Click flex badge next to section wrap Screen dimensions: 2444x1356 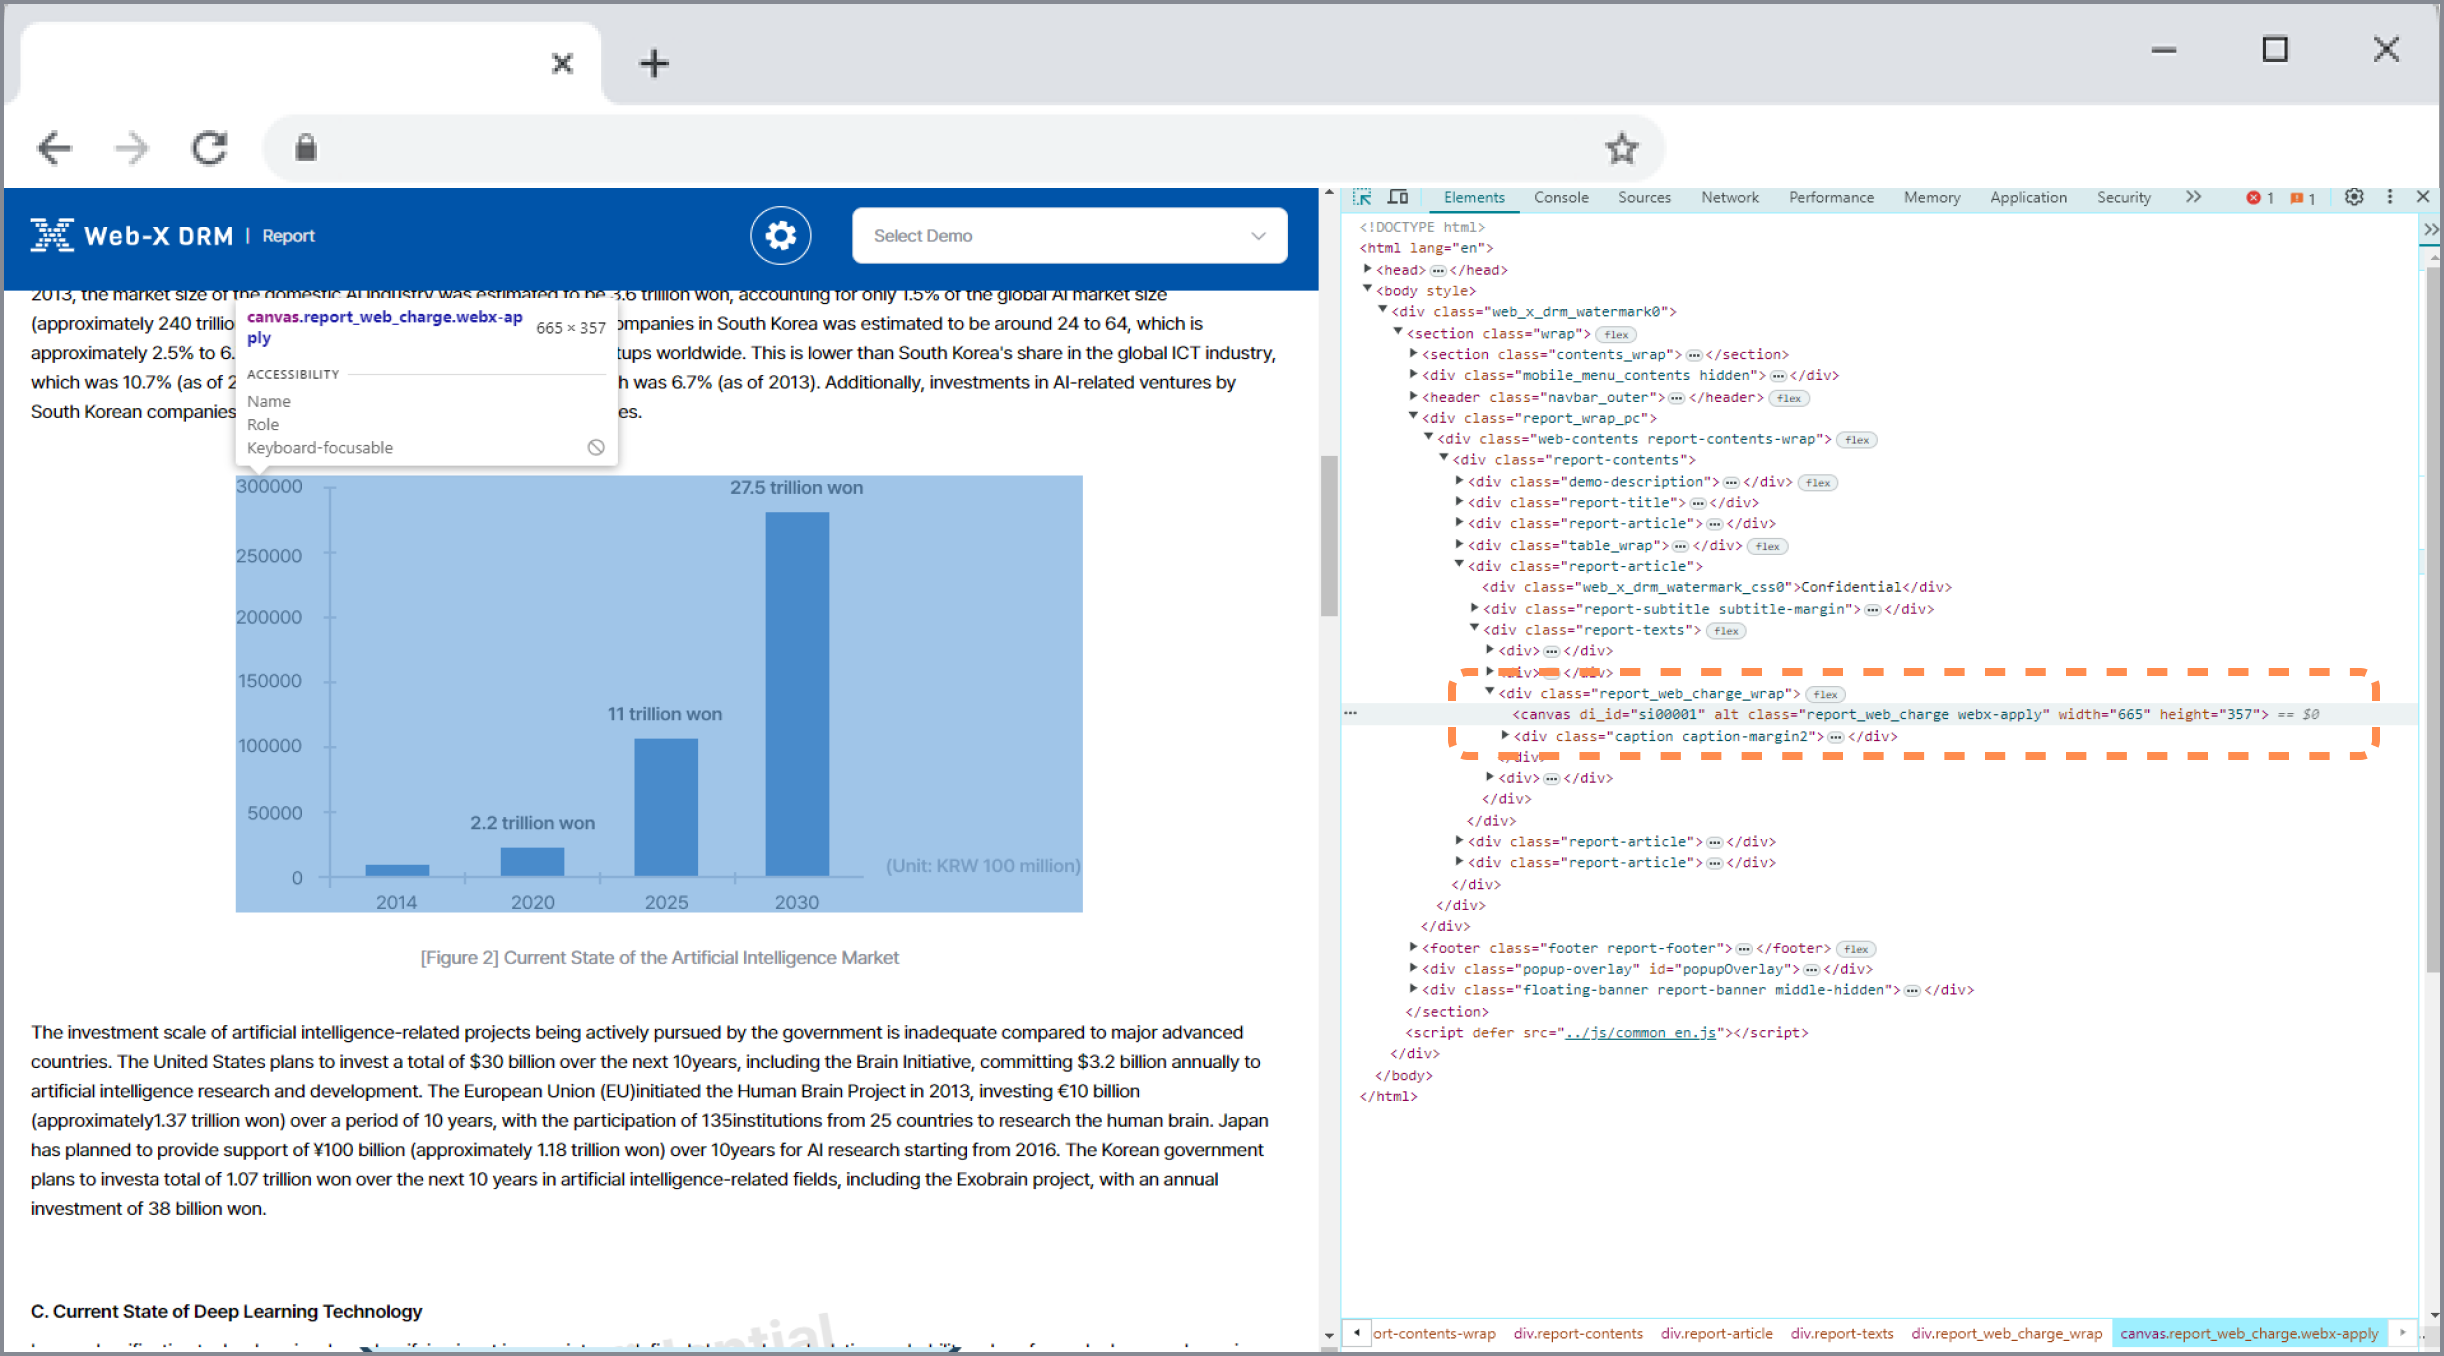[x=1616, y=334]
